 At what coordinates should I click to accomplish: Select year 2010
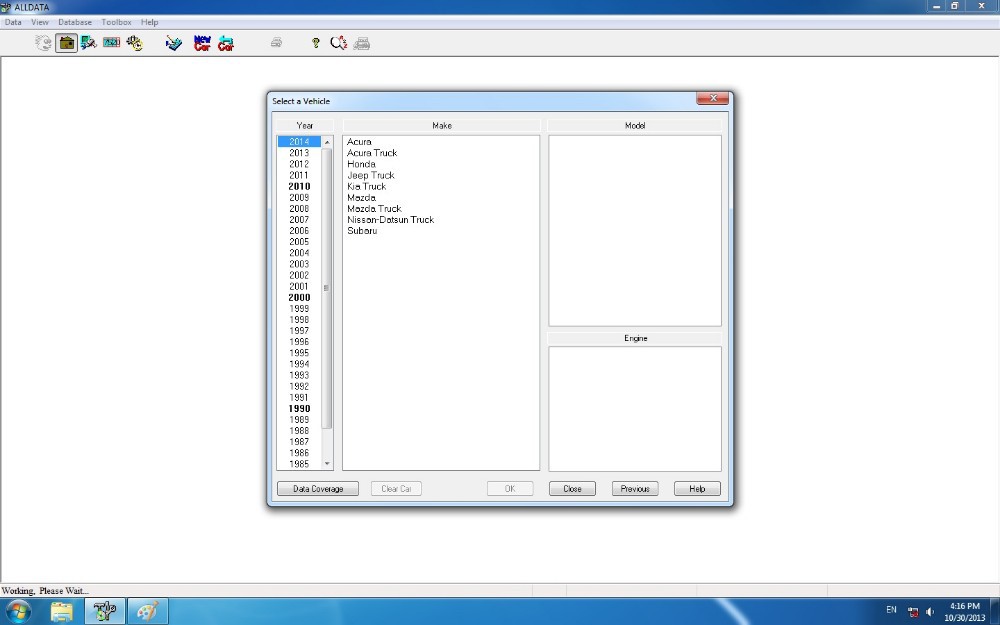(x=299, y=186)
